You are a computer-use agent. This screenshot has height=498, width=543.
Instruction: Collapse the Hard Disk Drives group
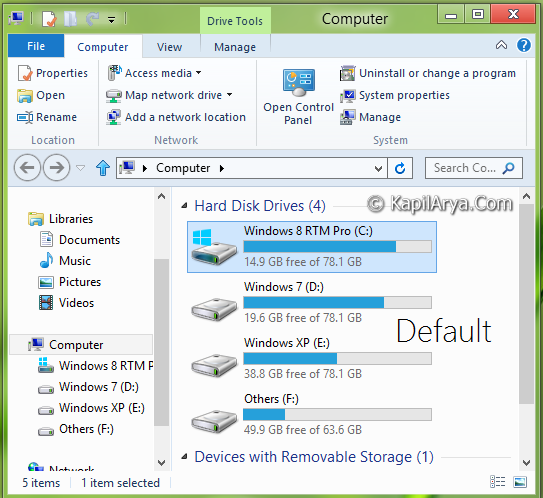click(x=185, y=206)
